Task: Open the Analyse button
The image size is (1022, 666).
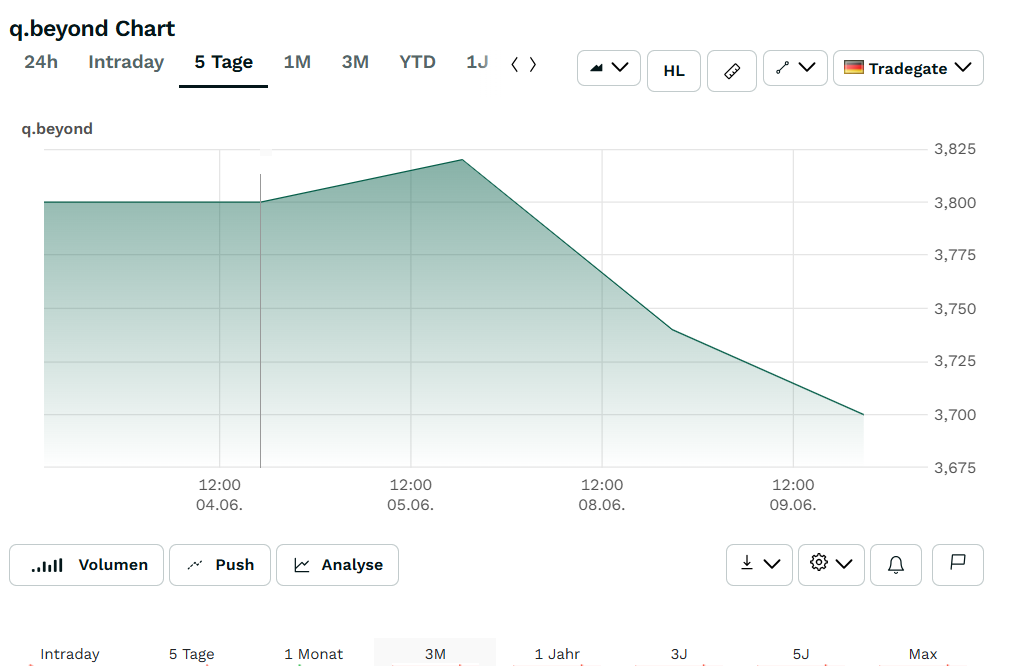Action: pos(338,565)
